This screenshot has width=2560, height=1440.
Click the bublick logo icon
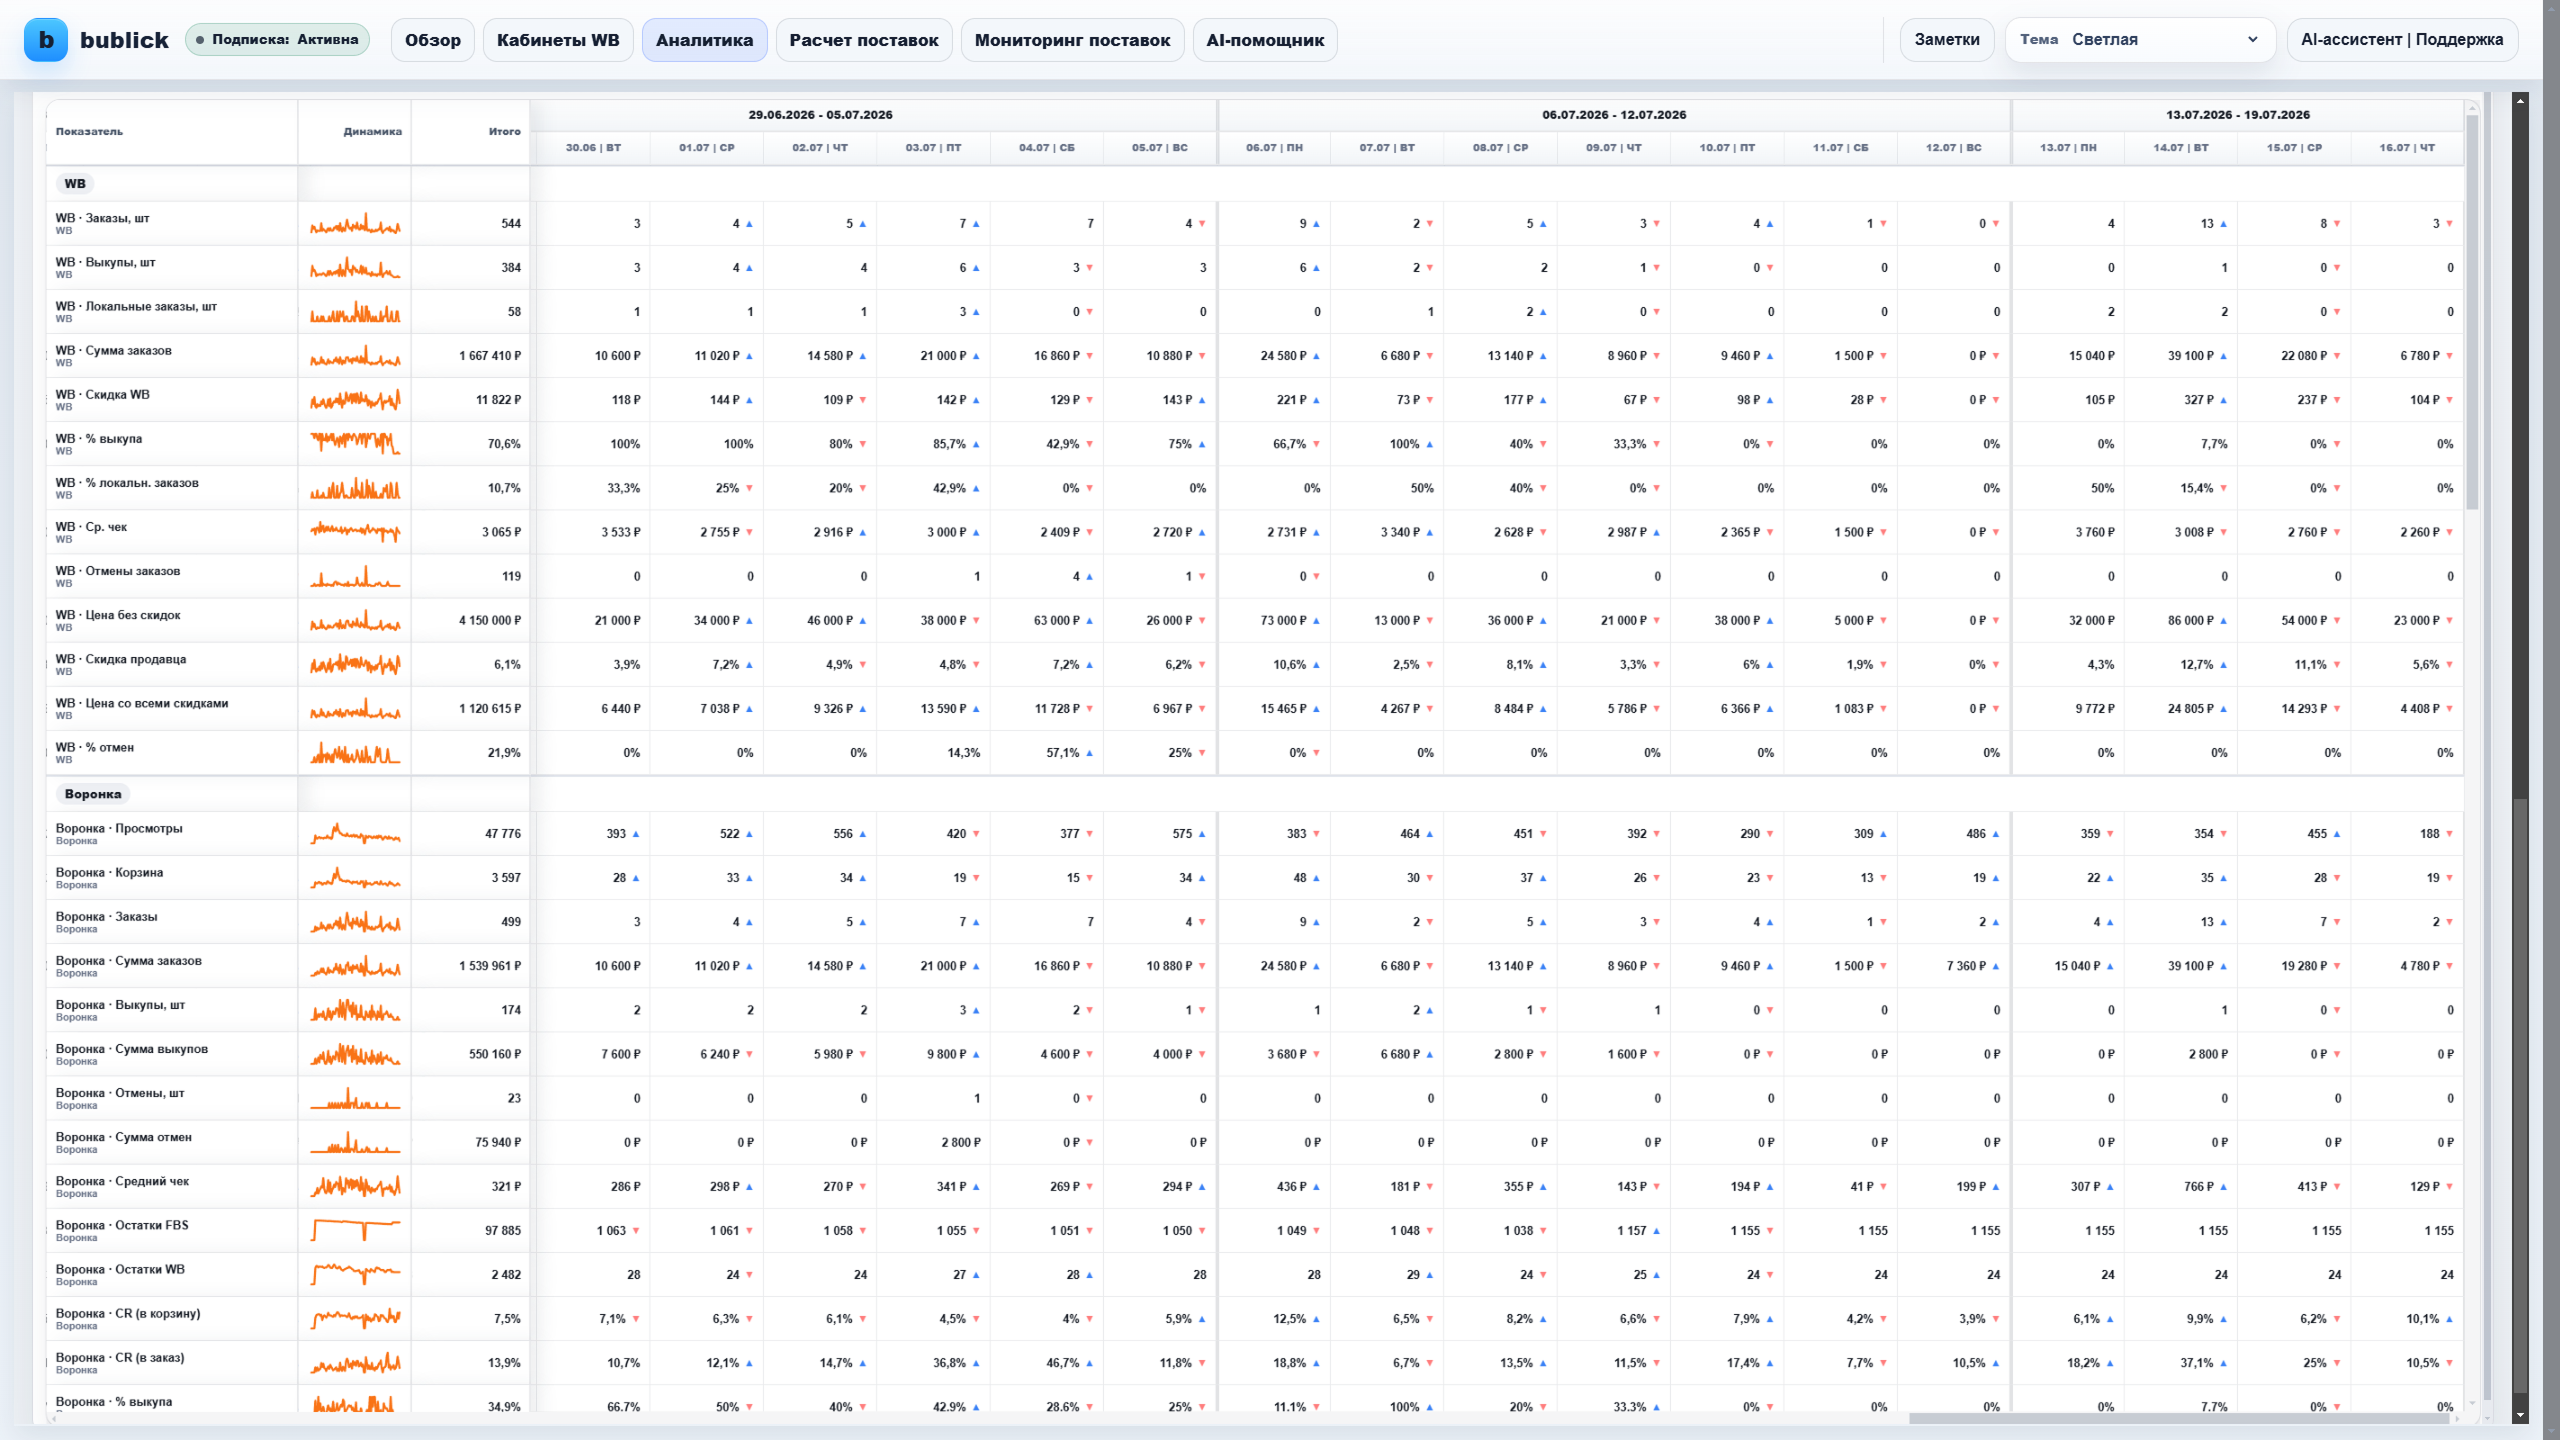coord(46,40)
